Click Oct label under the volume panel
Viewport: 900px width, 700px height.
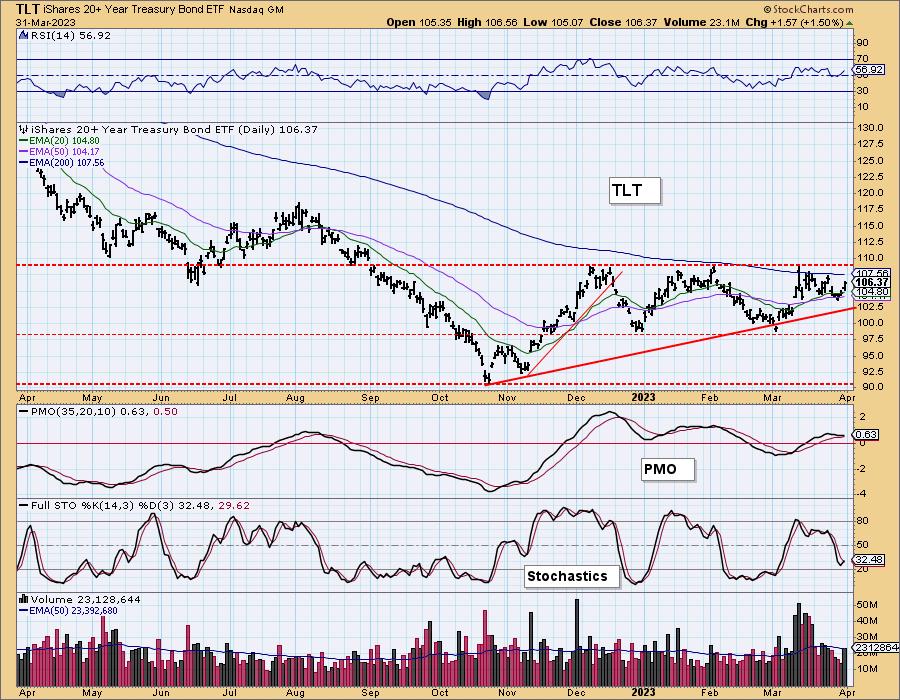[440, 693]
